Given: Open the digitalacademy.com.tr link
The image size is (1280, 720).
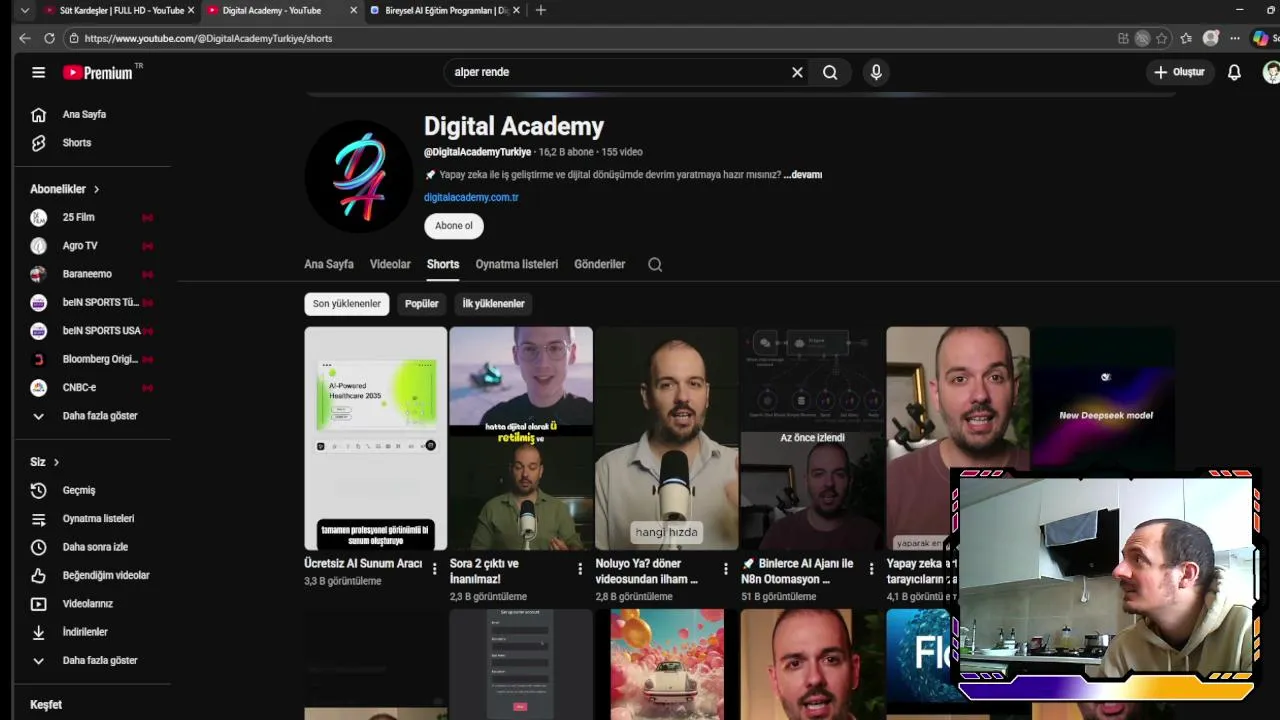Looking at the screenshot, I should point(471,197).
